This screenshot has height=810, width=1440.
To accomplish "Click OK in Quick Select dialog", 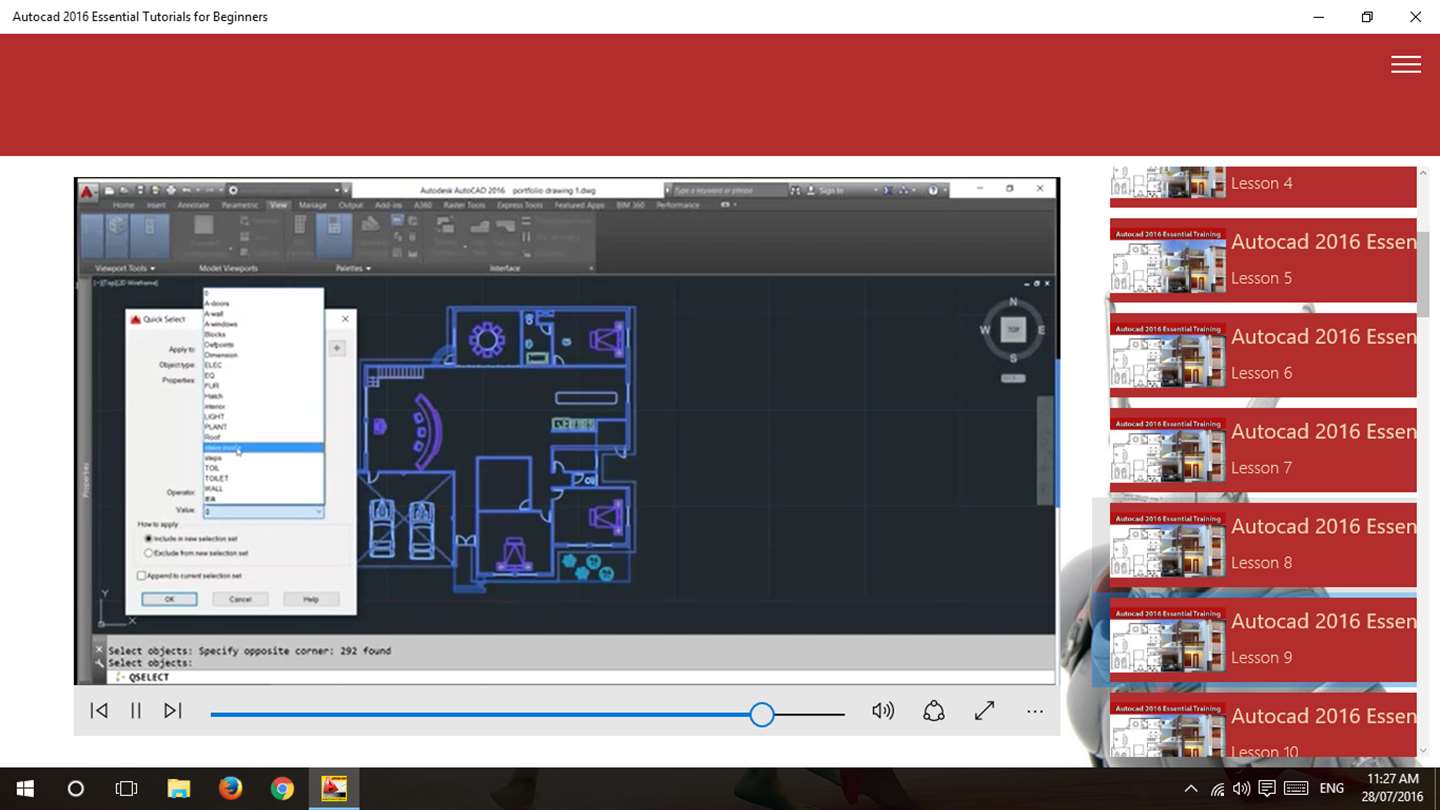I will [169, 599].
